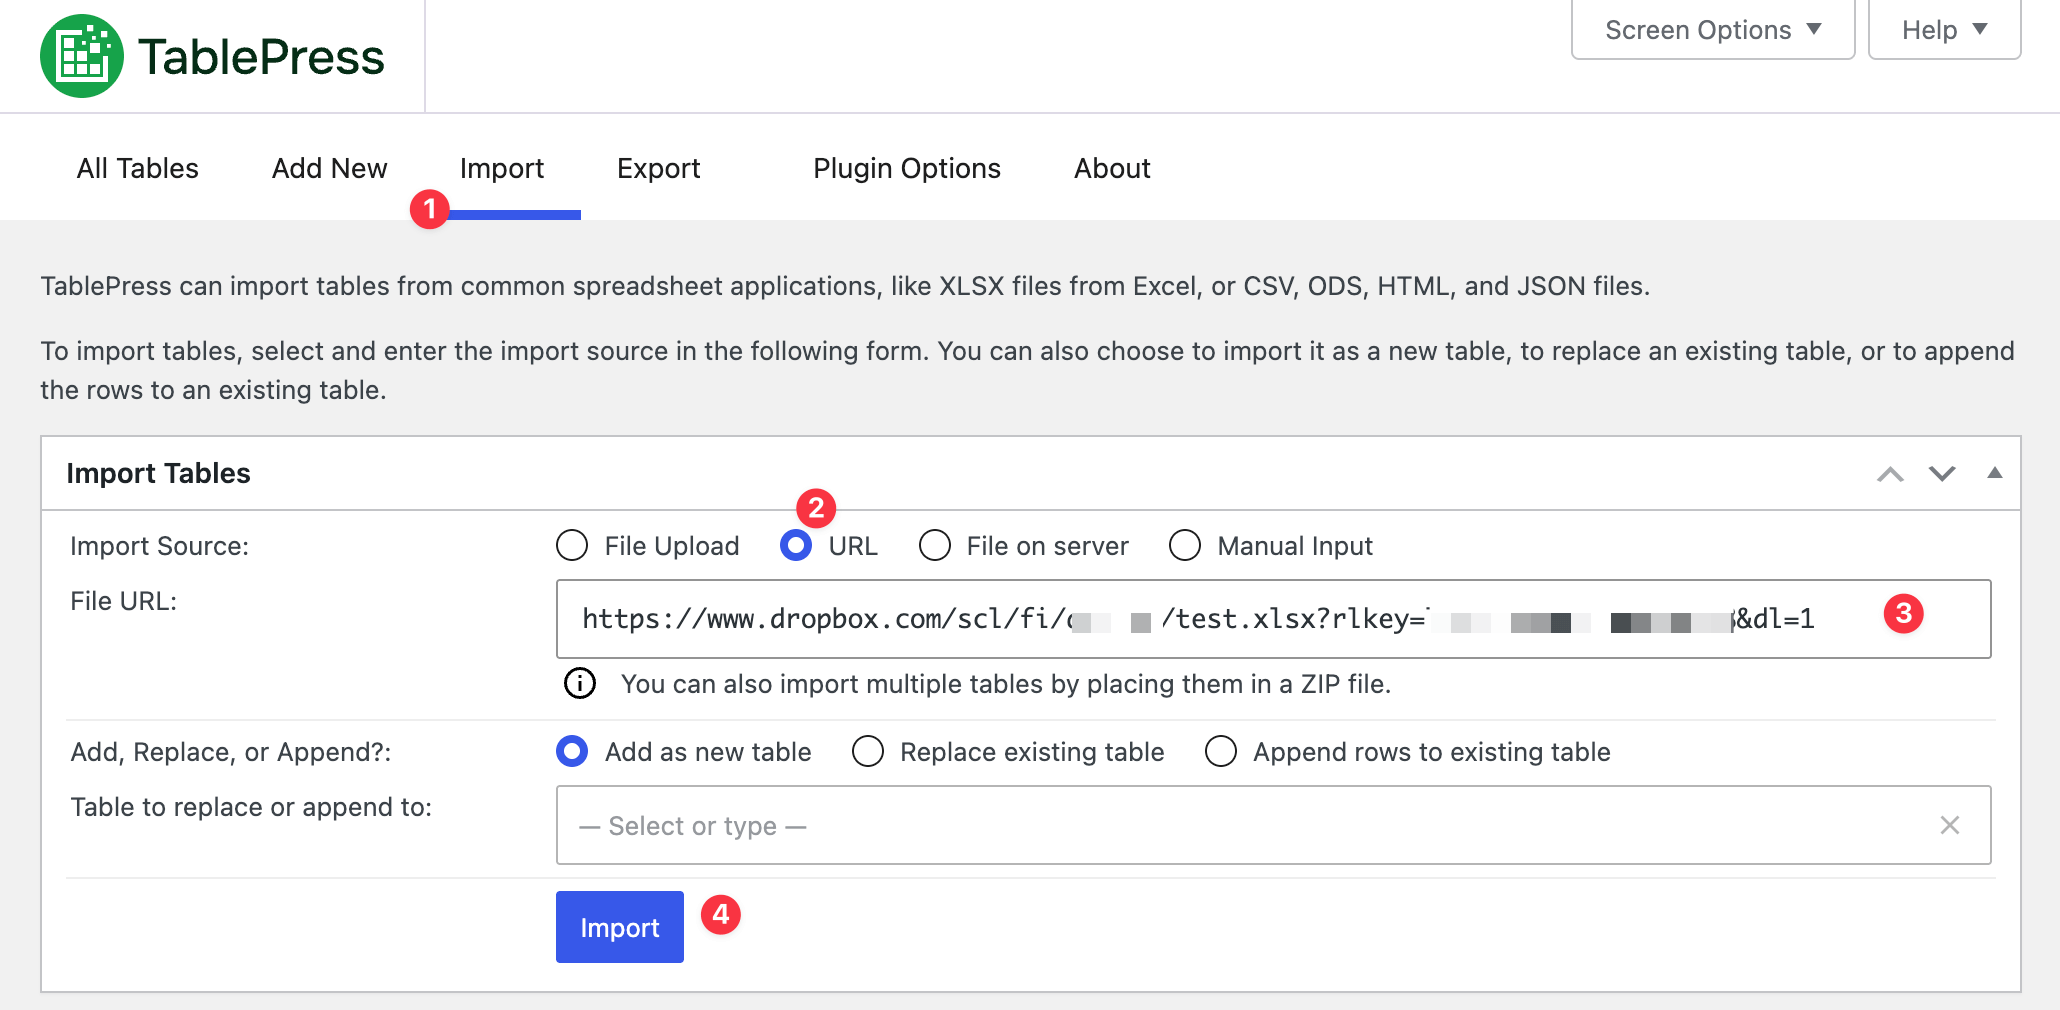Viewport: 2060px width, 1010px height.
Task: Select Manual Input as import source
Action: 1184,545
